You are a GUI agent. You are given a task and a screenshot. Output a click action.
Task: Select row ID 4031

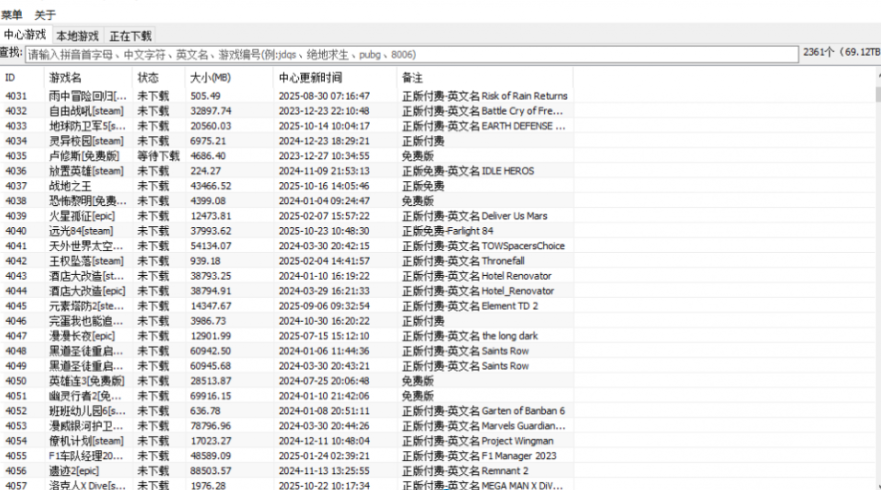pos(16,96)
